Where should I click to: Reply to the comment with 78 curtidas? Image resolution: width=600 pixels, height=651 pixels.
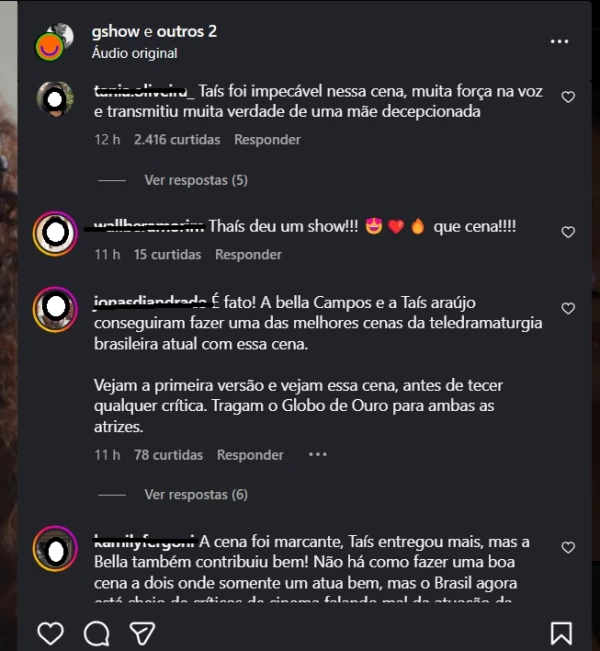point(250,455)
